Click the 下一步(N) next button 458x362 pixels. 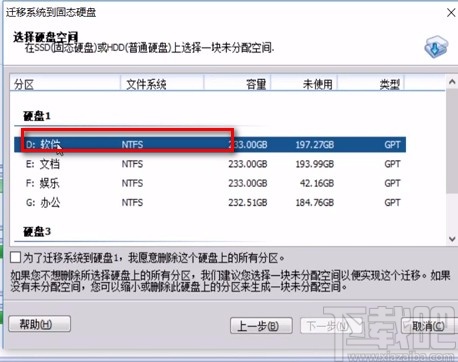coord(330,326)
